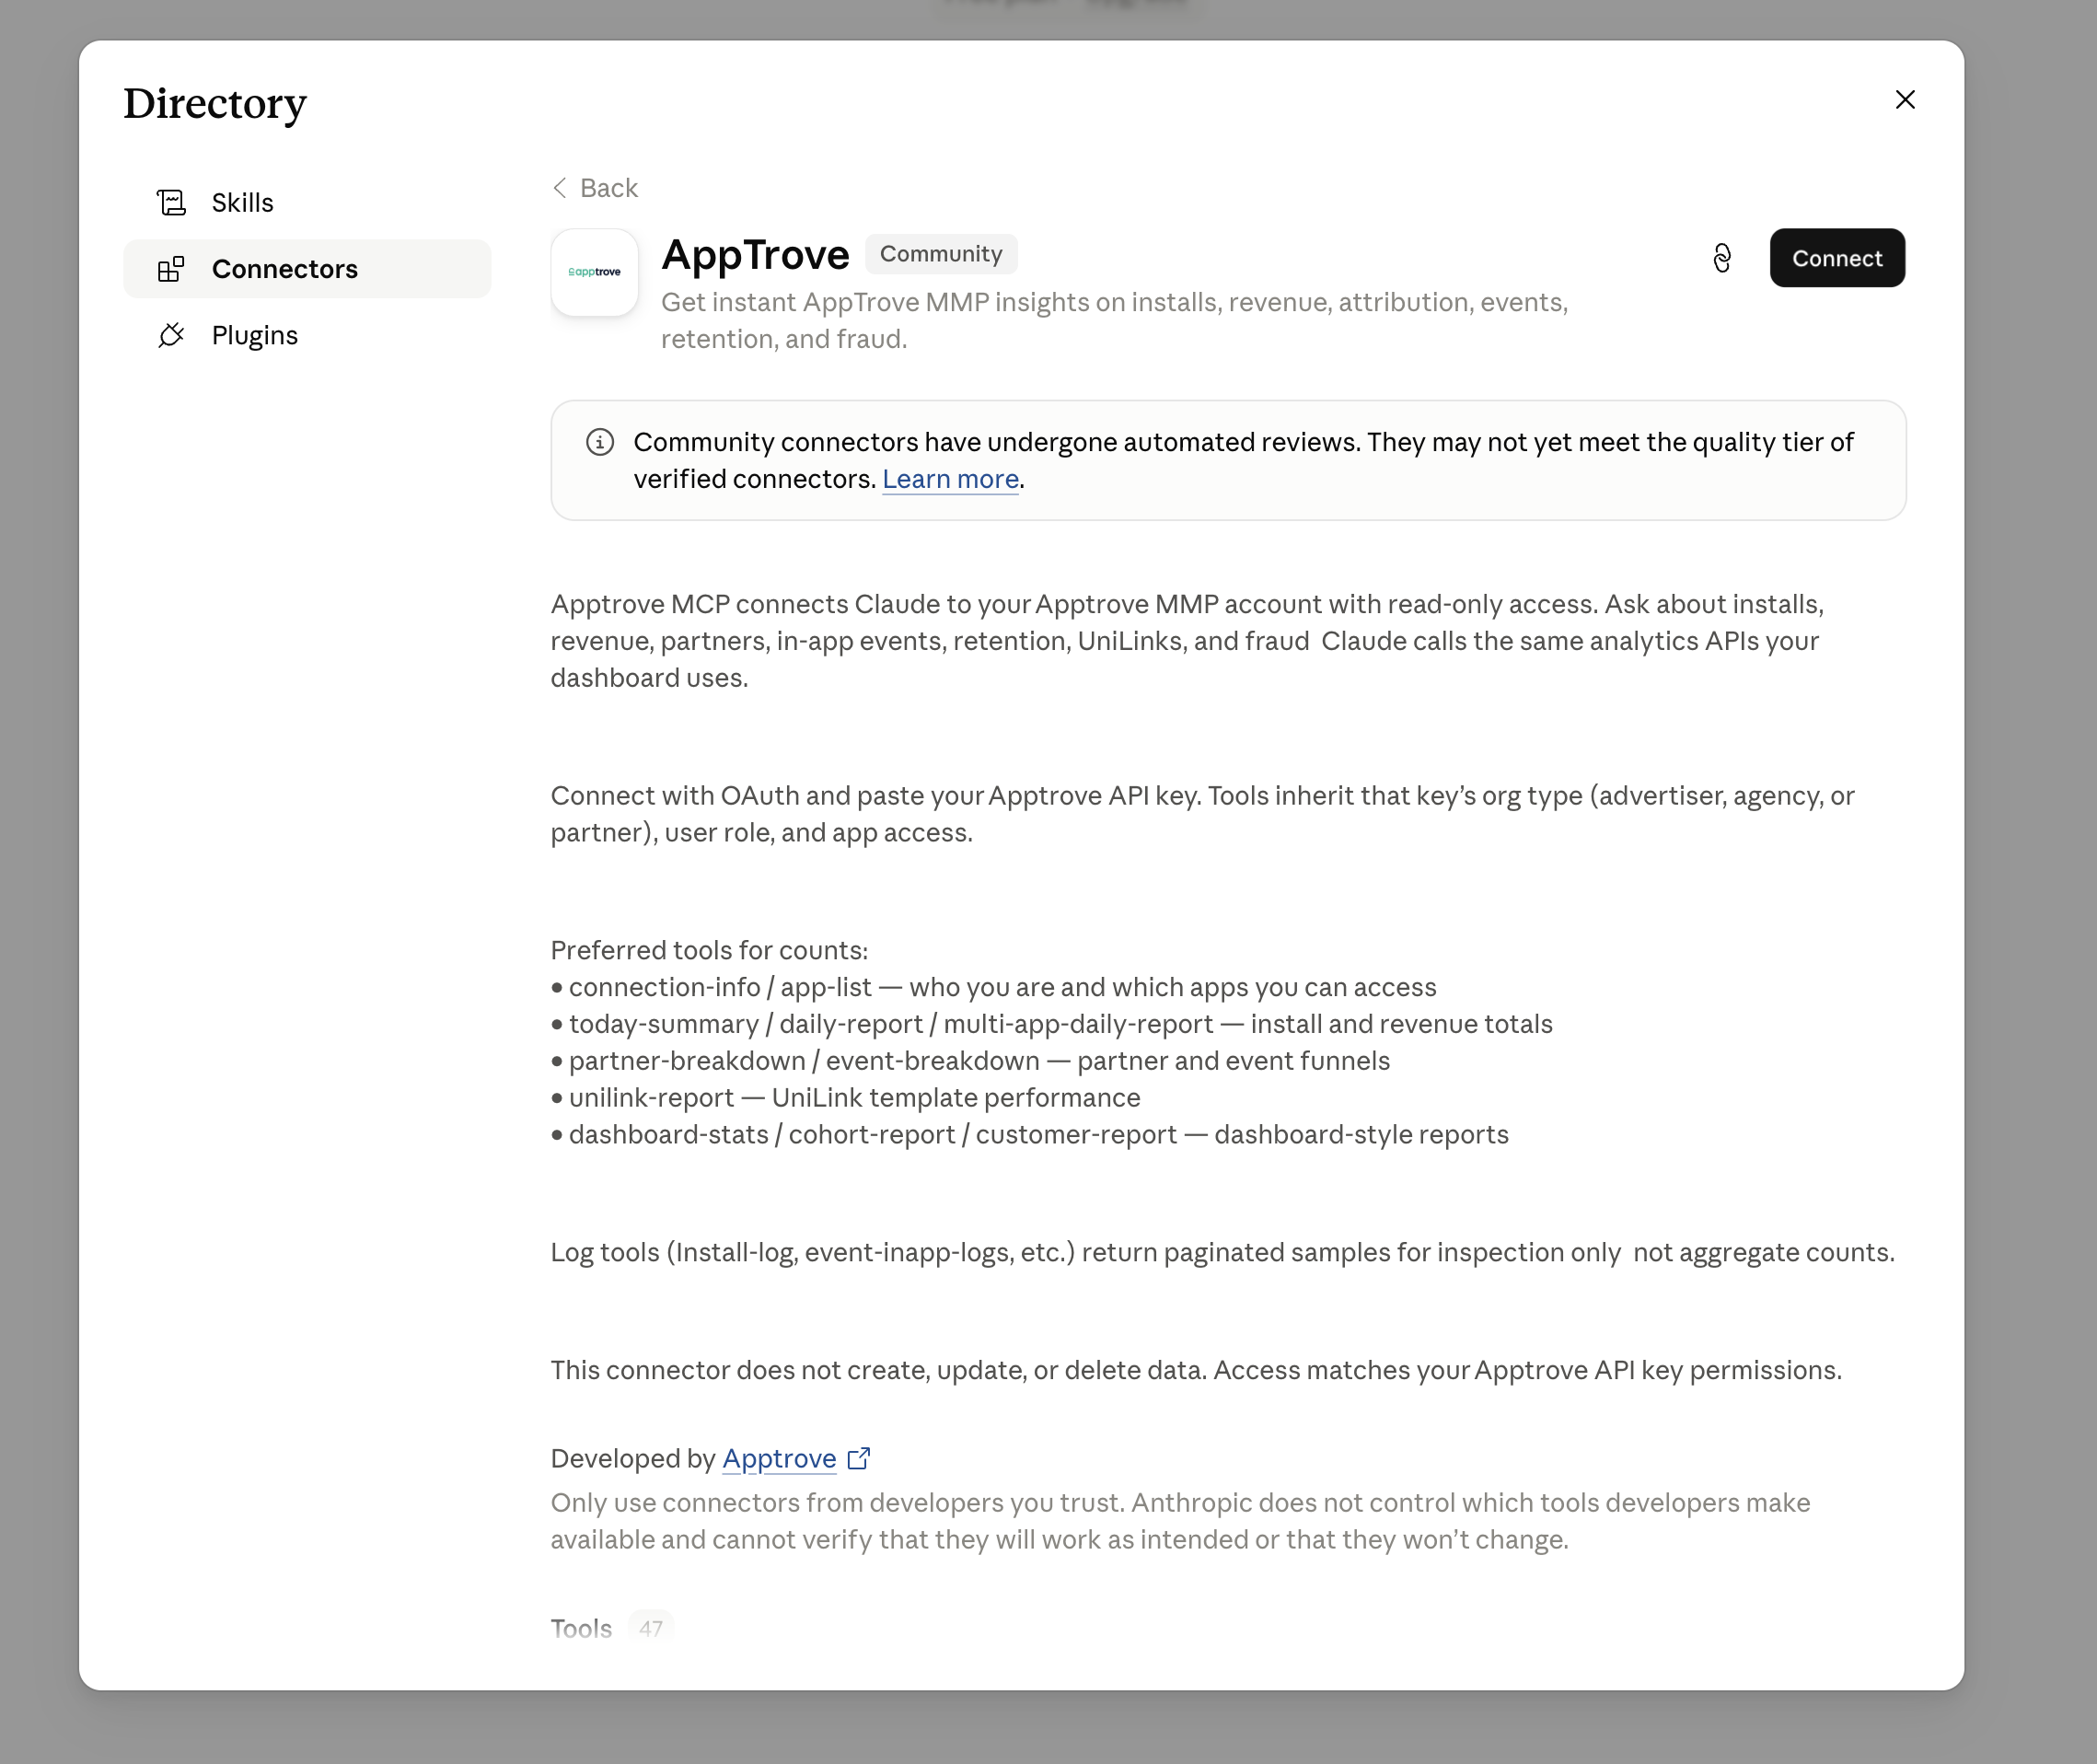Close the Directory dialog
2097x1764 pixels.
point(1905,100)
